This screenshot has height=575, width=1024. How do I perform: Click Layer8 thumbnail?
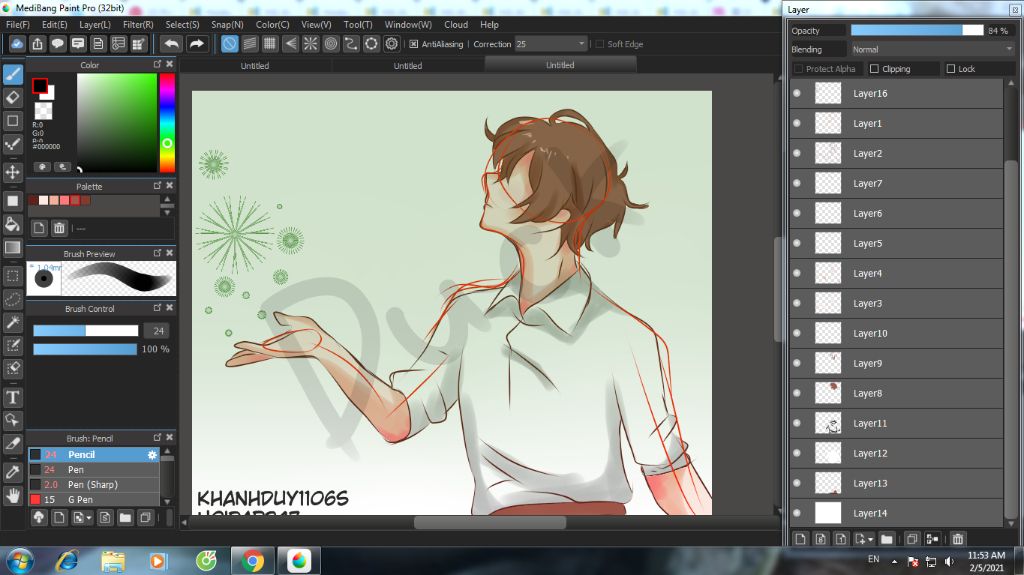coord(828,393)
